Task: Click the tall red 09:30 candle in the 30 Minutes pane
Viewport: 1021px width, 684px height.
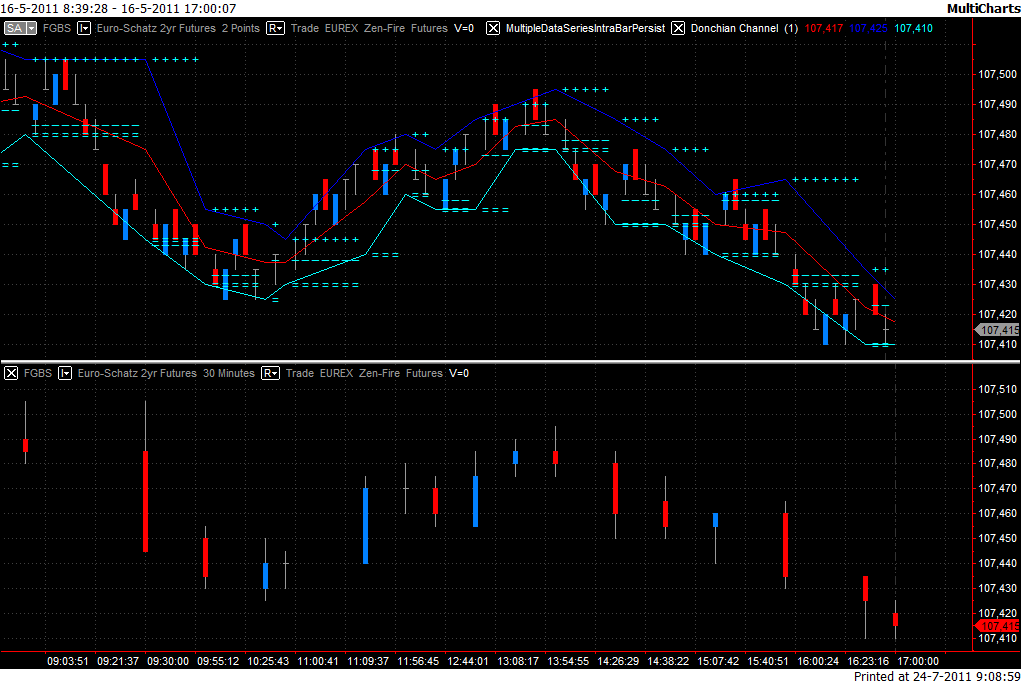Action: pos(145,501)
